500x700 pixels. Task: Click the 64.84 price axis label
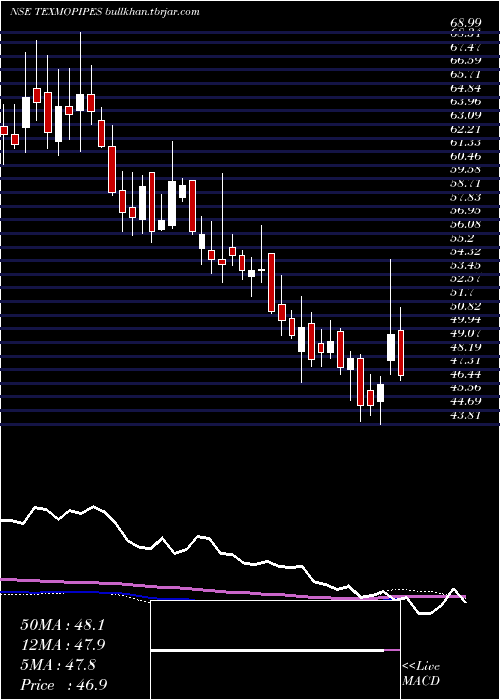click(x=465, y=88)
